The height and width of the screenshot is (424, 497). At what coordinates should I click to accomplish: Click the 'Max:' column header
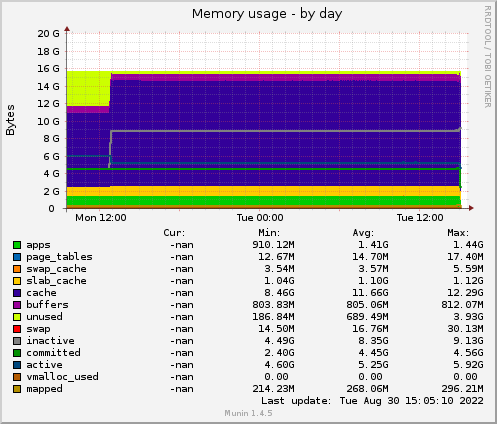click(458, 233)
